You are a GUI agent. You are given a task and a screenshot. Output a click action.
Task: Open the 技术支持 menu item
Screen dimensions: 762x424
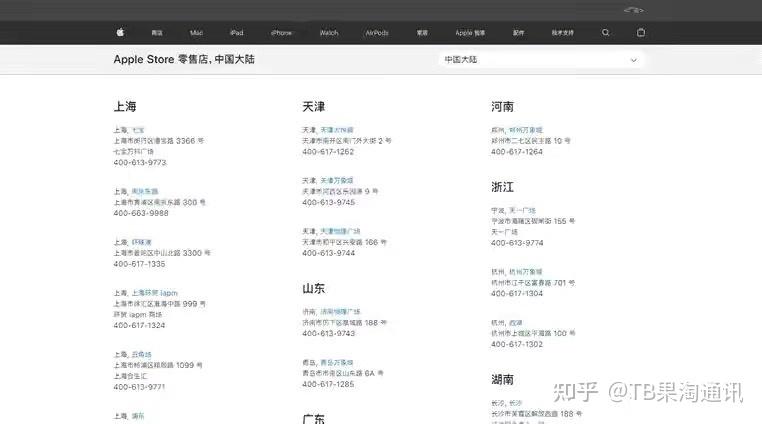click(562, 33)
